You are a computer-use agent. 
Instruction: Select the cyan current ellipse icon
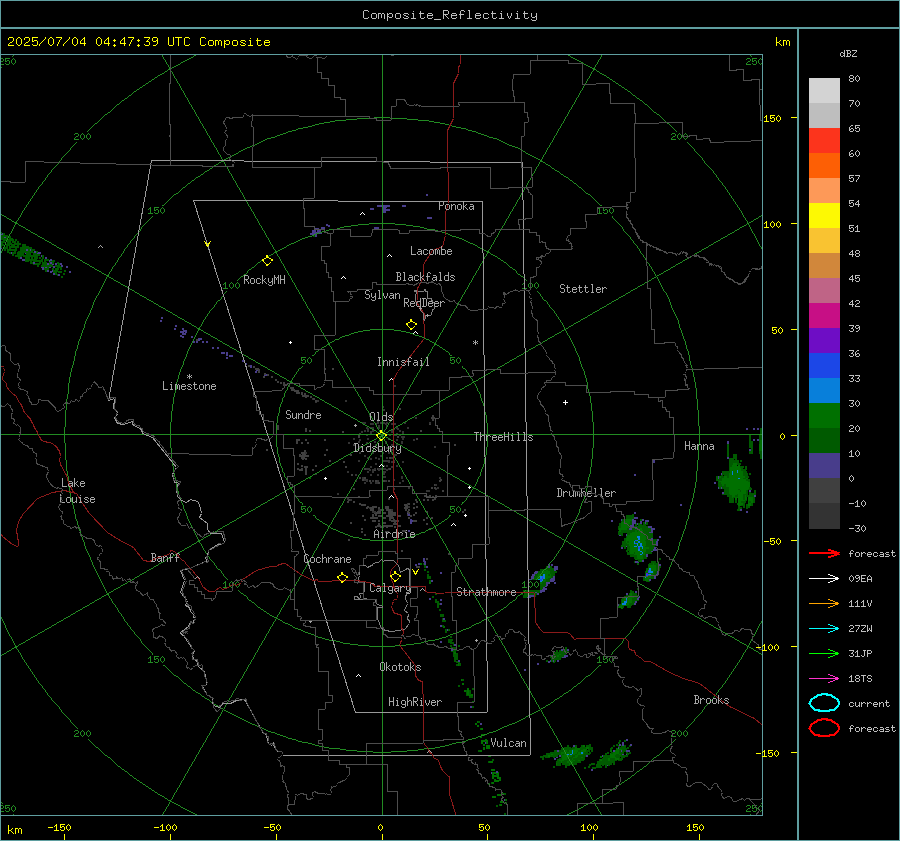coord(824,703)
